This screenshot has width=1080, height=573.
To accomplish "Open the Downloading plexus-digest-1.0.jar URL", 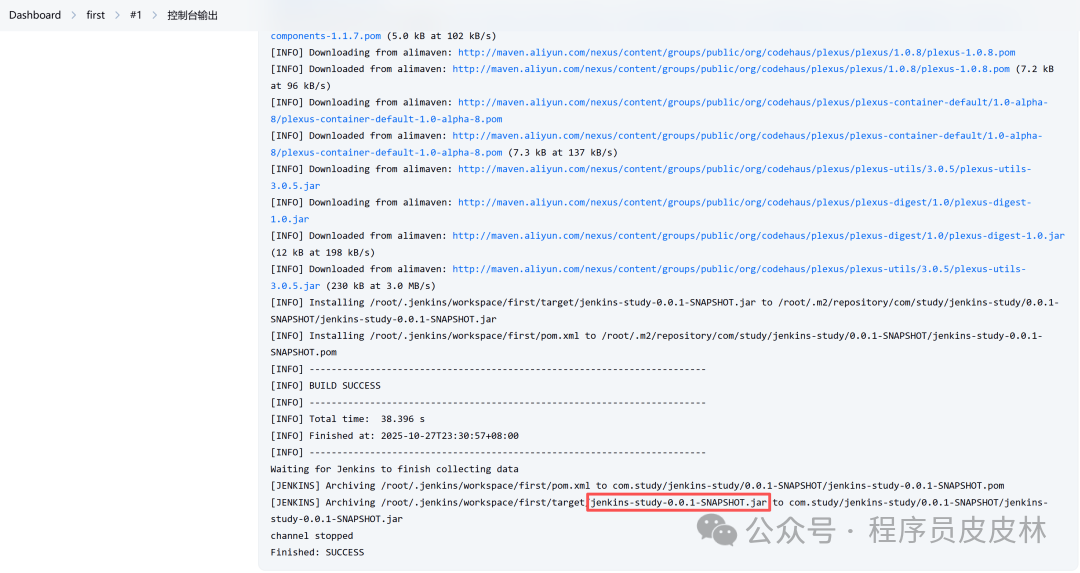I will click(x=651, y=210).
